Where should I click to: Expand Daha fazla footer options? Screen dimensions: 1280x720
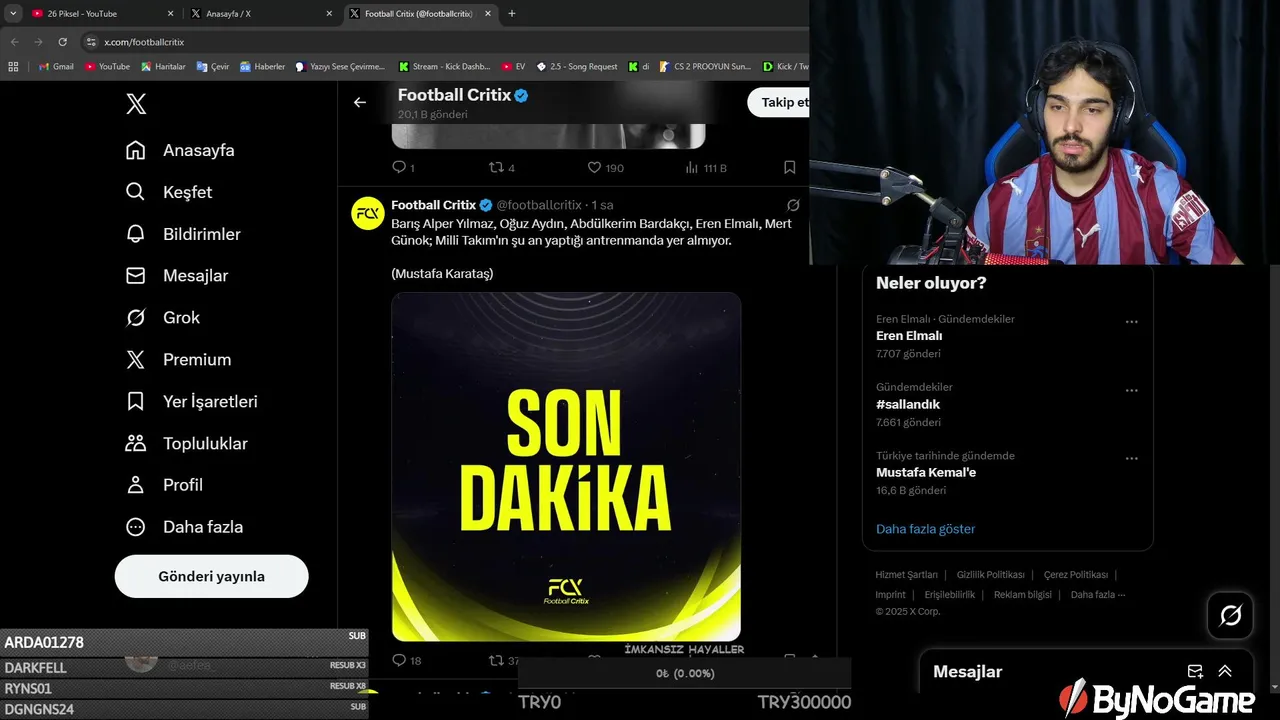(1098, 595)
